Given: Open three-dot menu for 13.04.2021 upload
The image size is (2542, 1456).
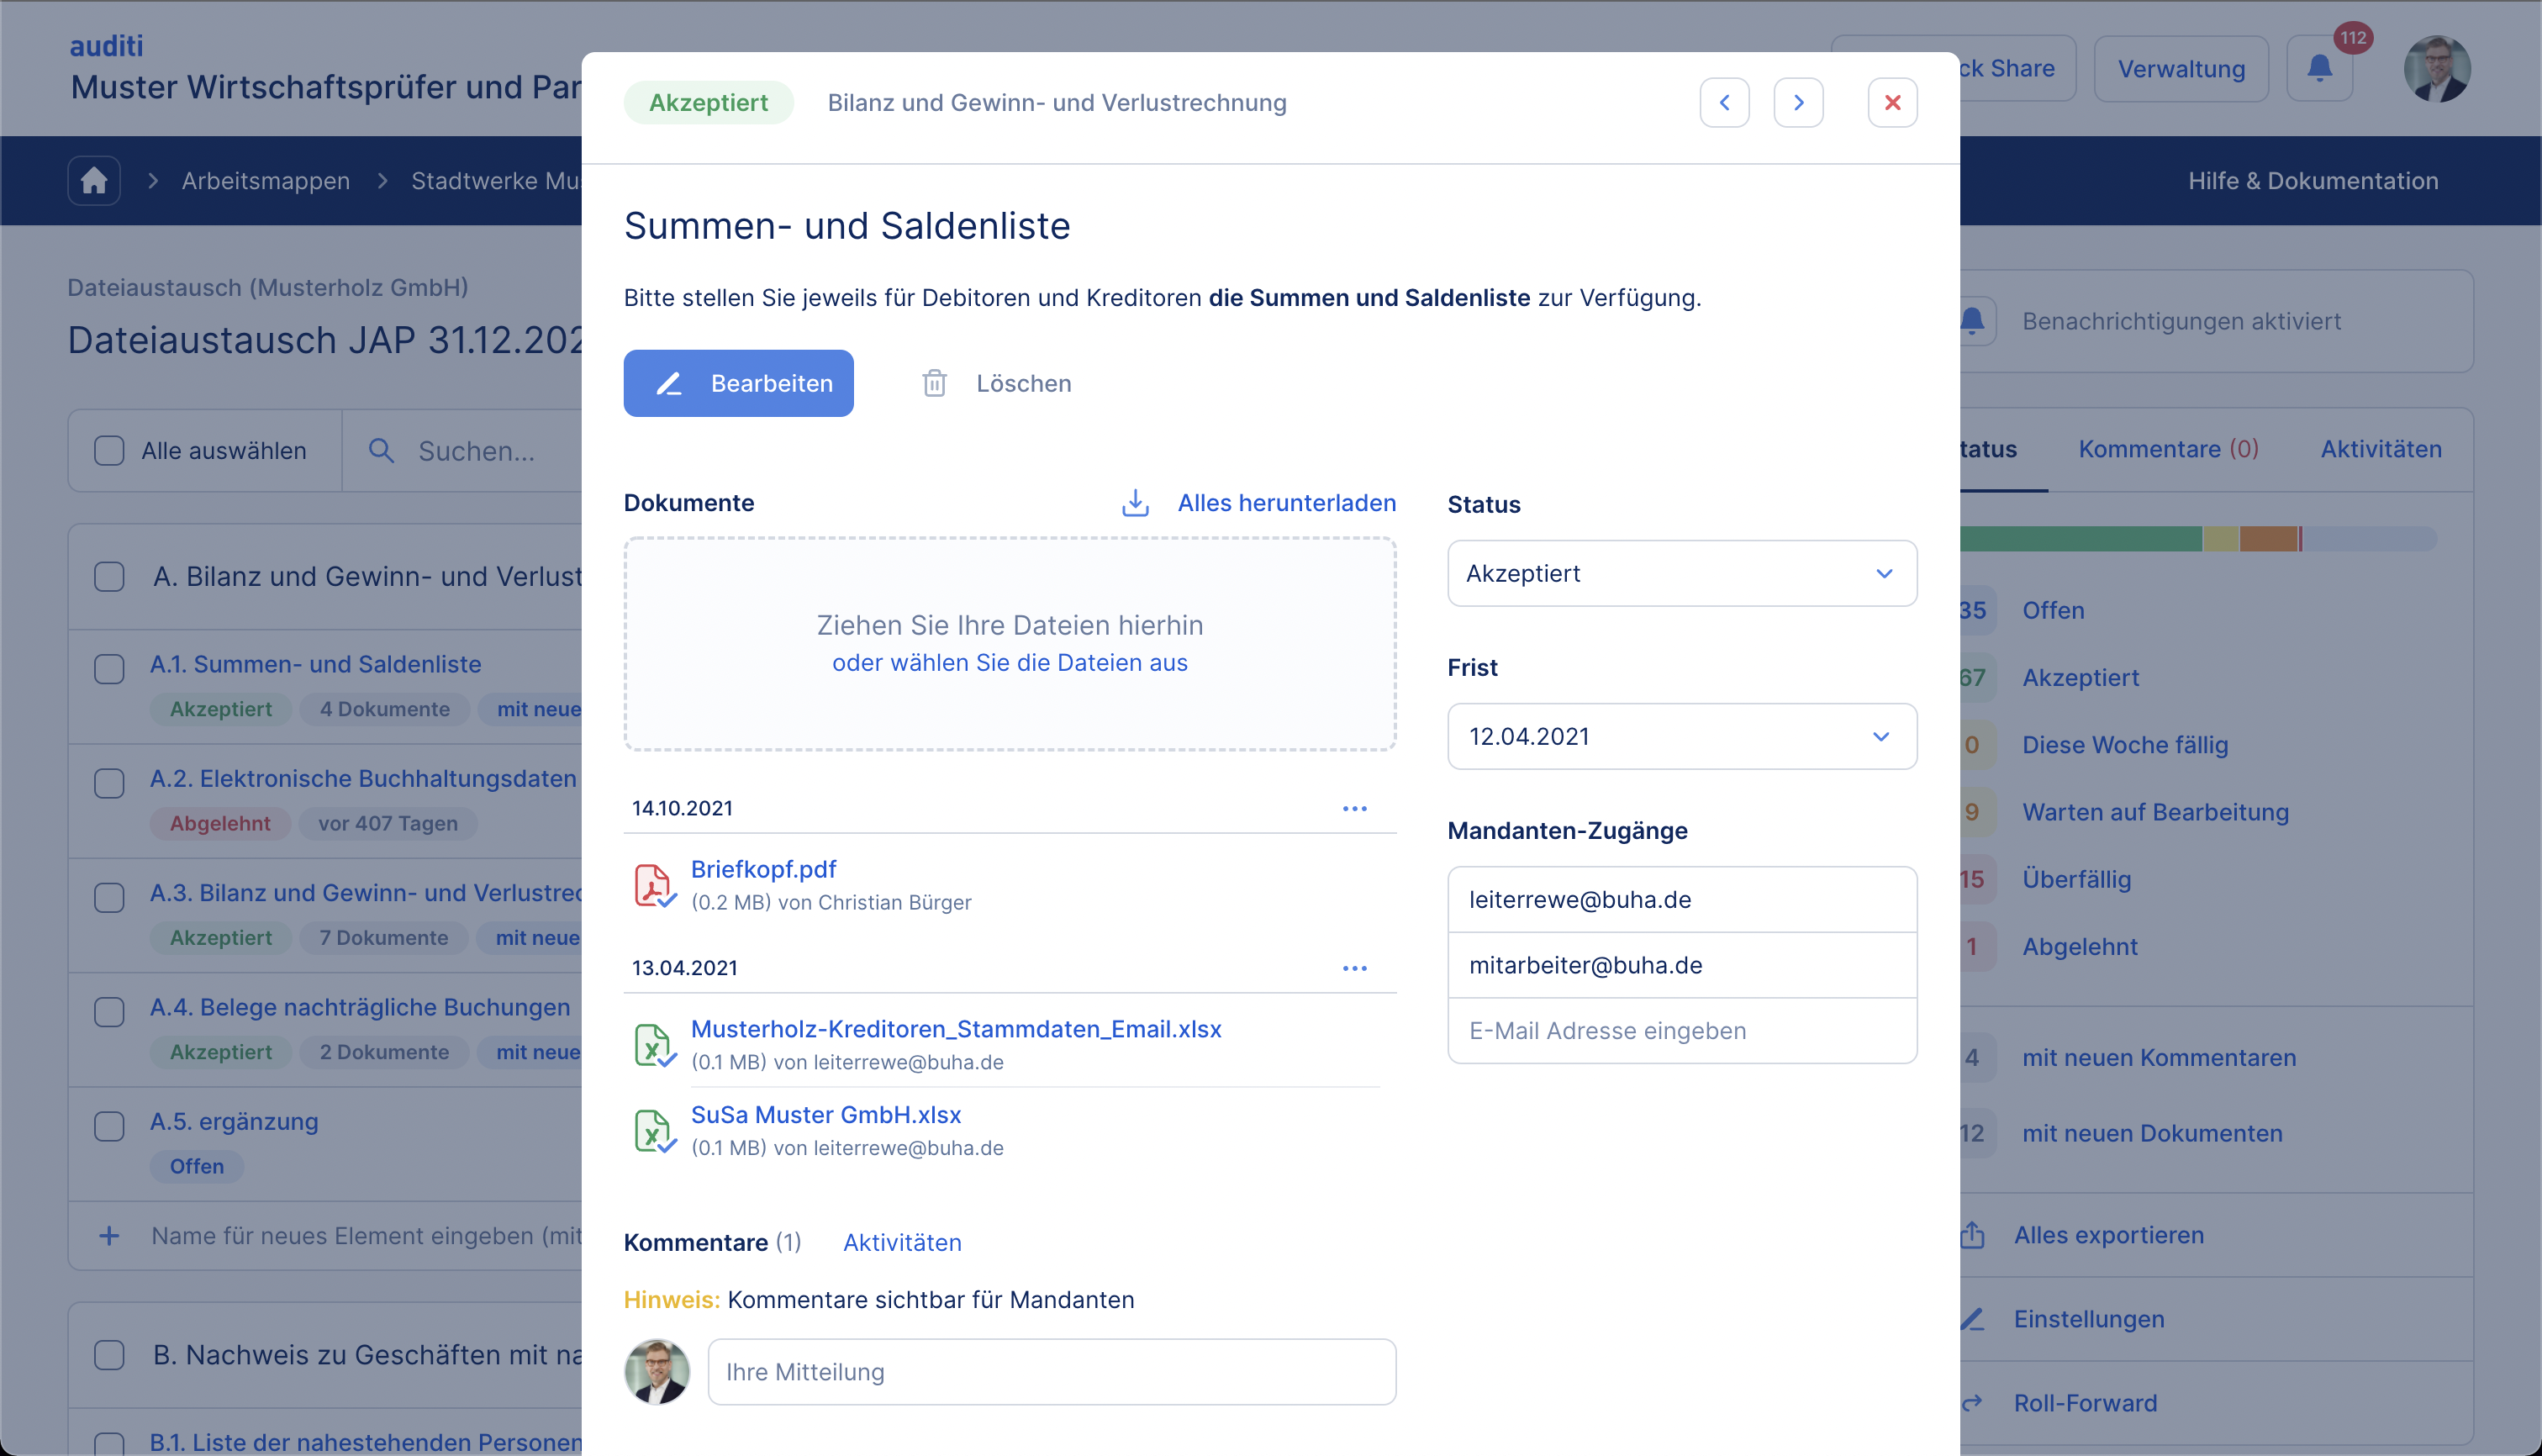Looking at the screenshot, I should 1354,968.
